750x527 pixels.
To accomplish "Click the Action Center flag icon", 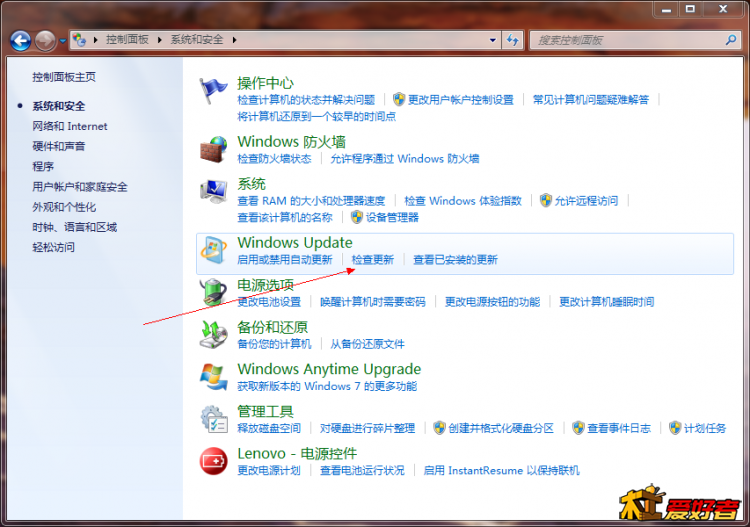I will 213,91.
